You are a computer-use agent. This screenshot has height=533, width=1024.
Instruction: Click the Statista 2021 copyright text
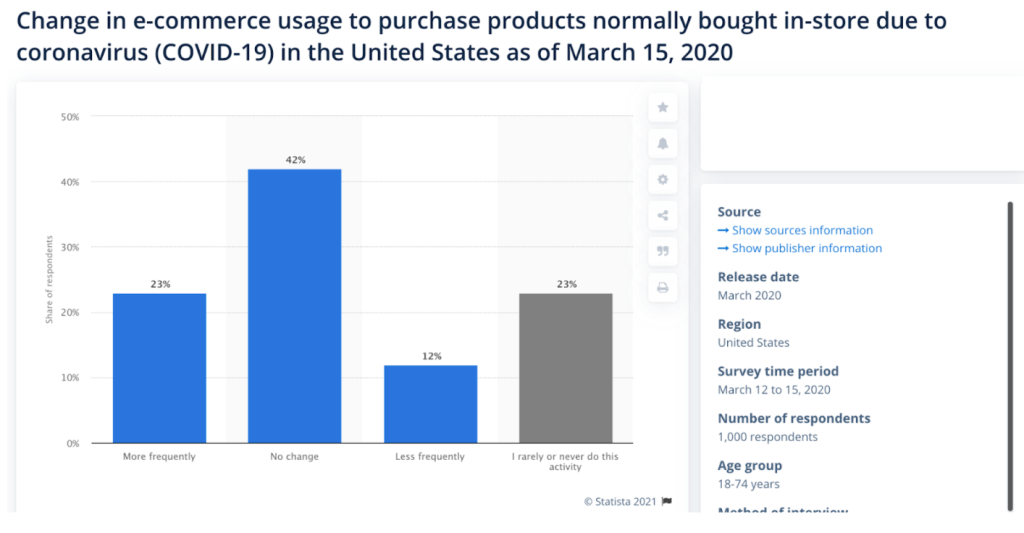(x=620, y=502)
